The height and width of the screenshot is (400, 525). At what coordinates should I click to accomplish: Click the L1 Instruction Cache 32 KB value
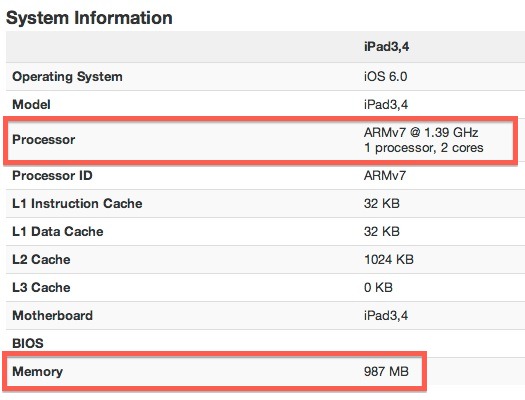(382, 204)
